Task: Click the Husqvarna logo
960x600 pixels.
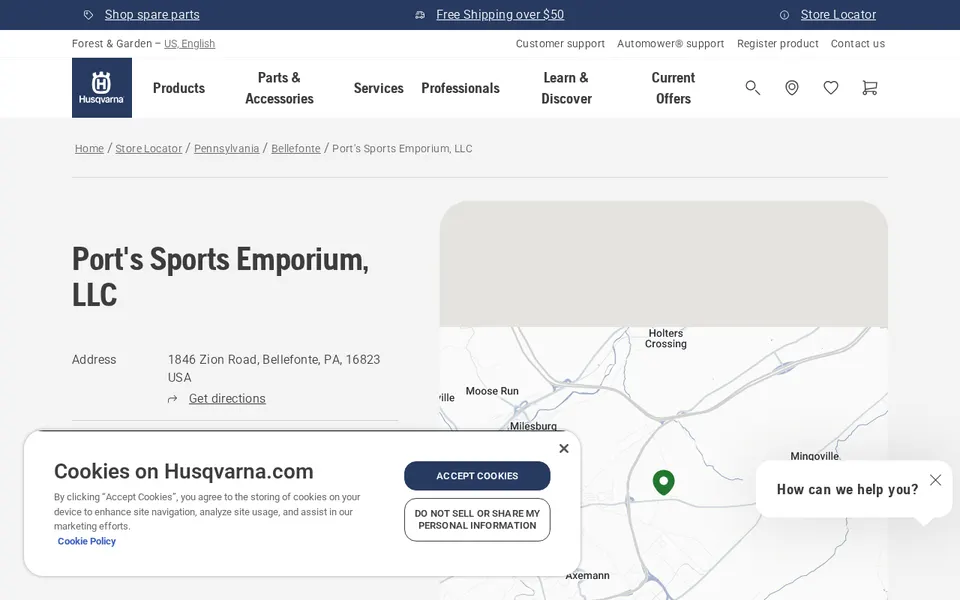Action: tap(102, 88)
